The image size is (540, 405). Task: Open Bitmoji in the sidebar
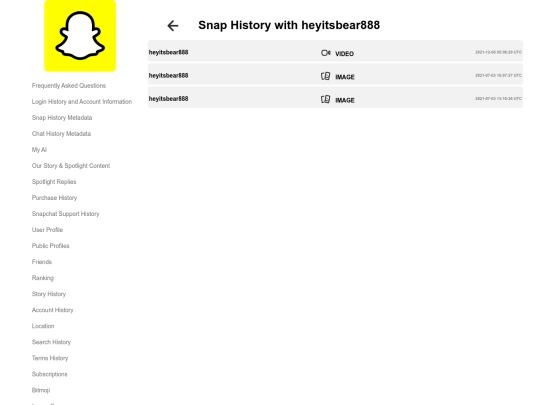[41, 390]
